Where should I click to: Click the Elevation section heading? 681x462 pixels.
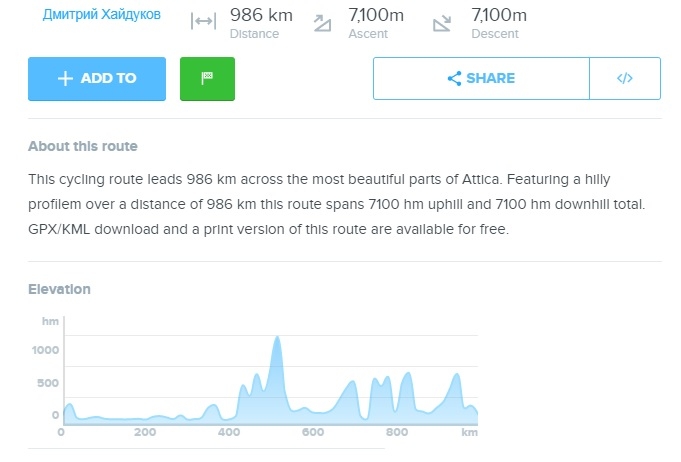pyautogui.click(x=59, y=289)
